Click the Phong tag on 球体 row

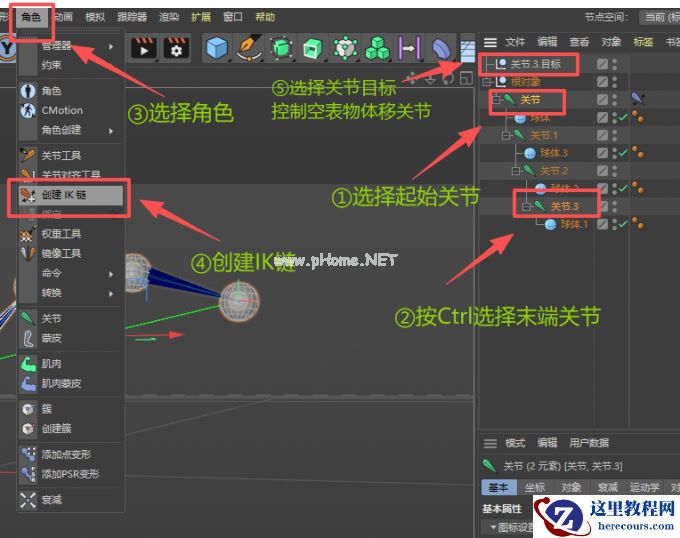pyautogui.click(x=638, y=117)
